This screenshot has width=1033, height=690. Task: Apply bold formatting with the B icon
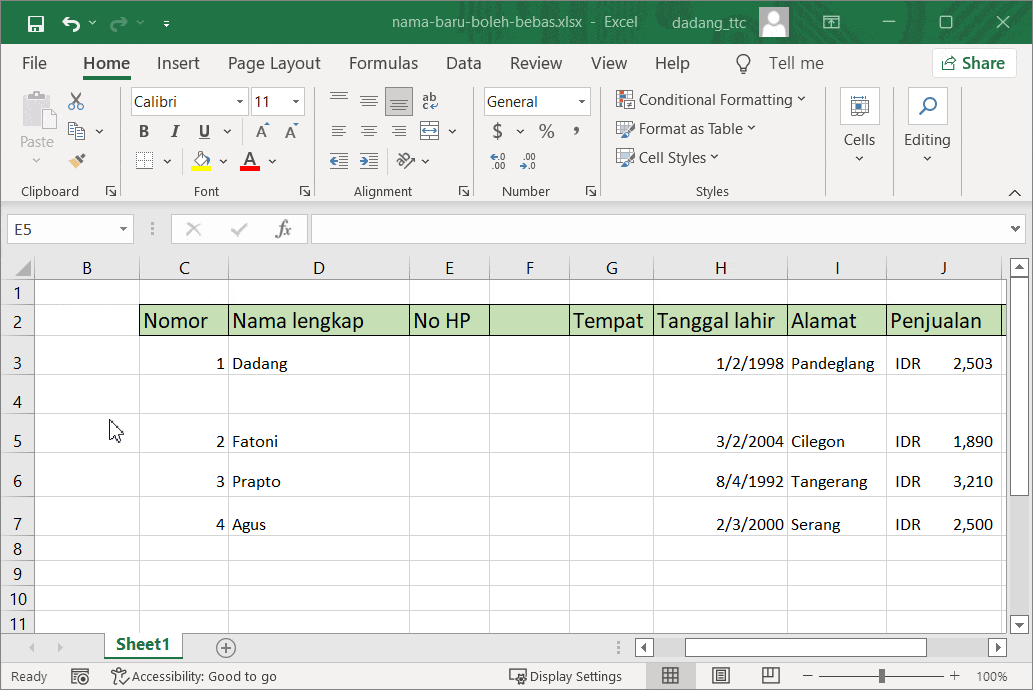point(143,131)
